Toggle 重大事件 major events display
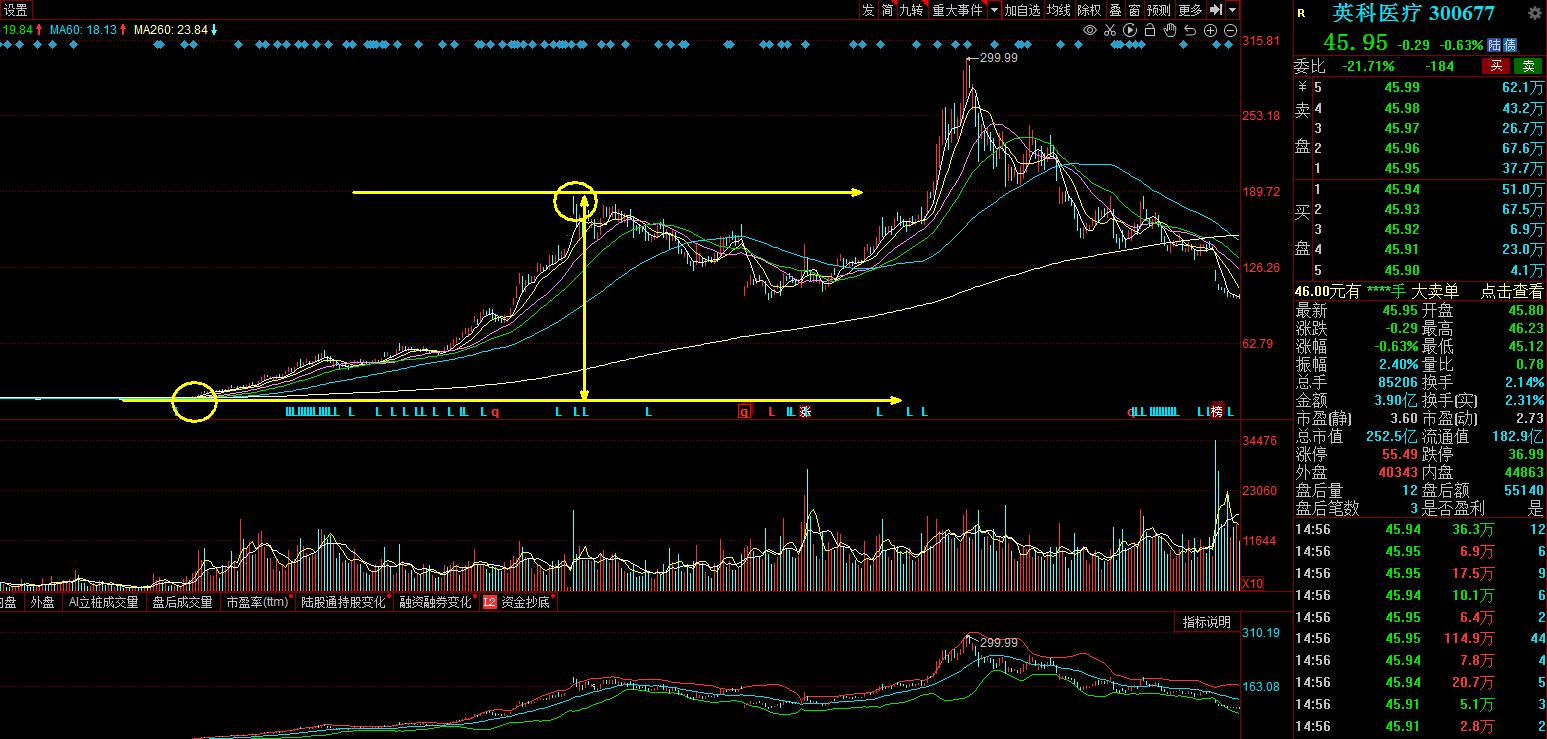 (957, 10)
